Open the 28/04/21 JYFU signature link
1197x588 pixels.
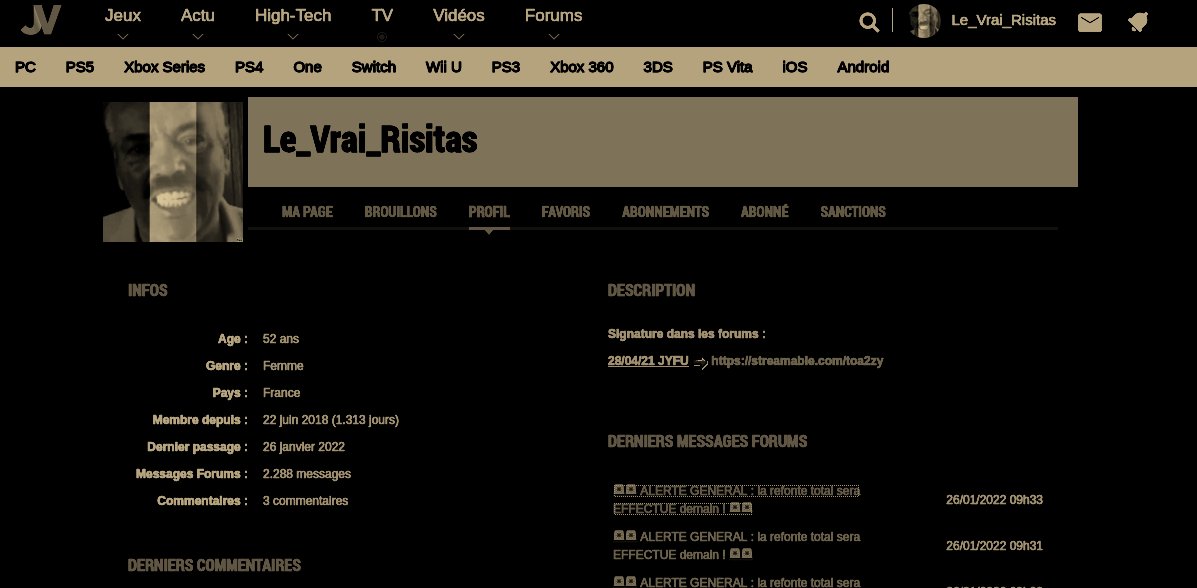tap(648, 360)
